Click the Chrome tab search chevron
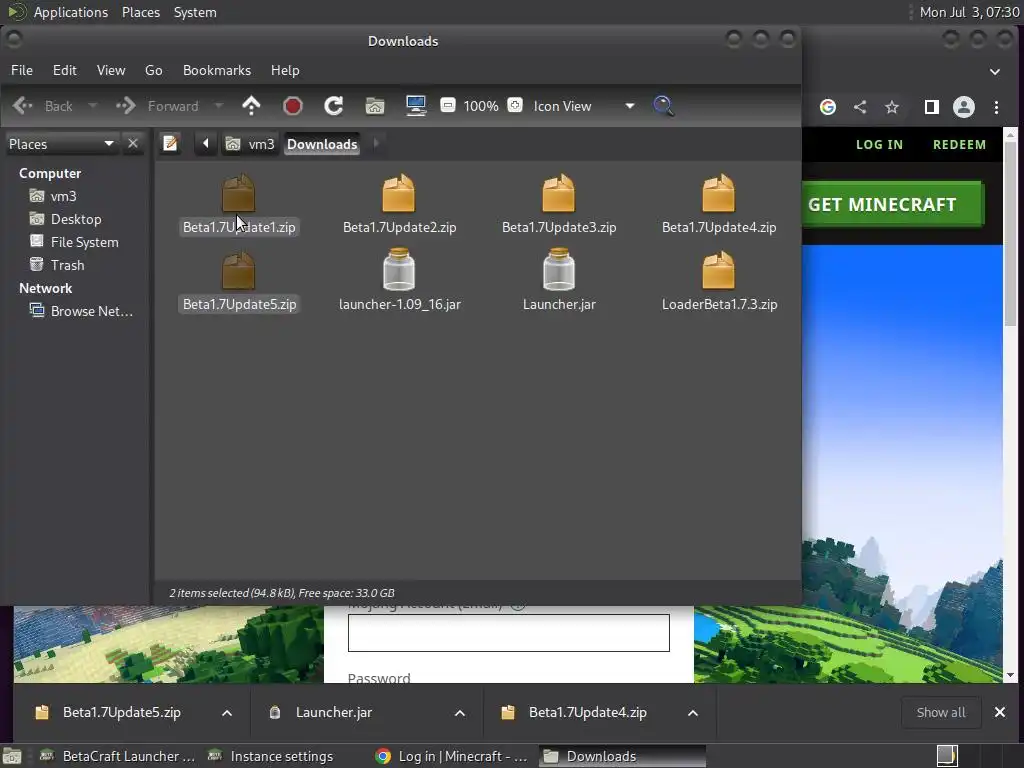This screenshot has width=1024, height=768. click(x=995, y=72)
